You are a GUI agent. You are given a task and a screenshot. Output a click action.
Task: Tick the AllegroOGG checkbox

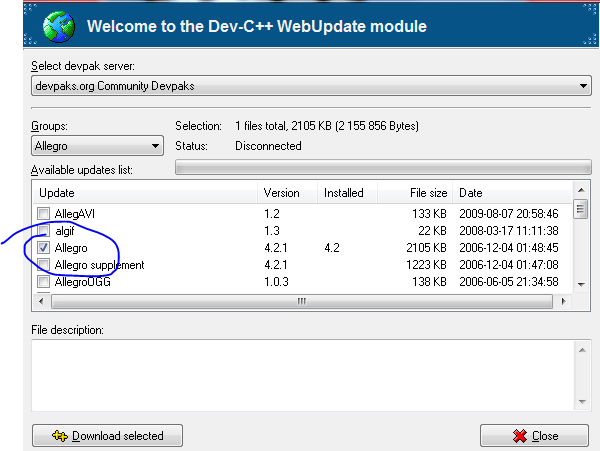pos(44,282)
